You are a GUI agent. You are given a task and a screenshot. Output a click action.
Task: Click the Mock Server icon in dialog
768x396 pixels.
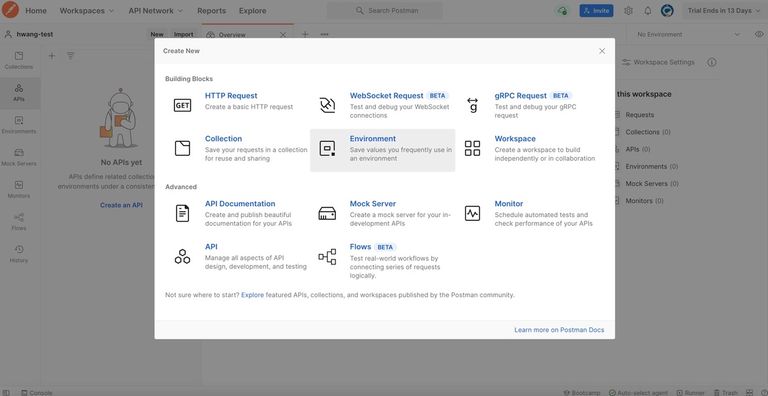(327, 213)
